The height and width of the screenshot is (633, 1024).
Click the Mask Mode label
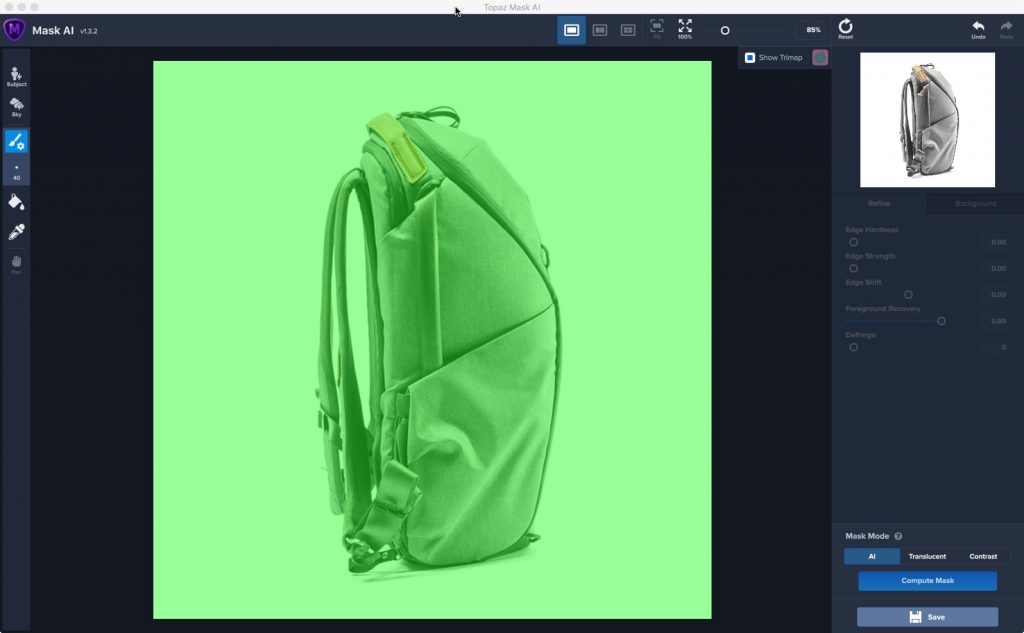coord(867,536)
